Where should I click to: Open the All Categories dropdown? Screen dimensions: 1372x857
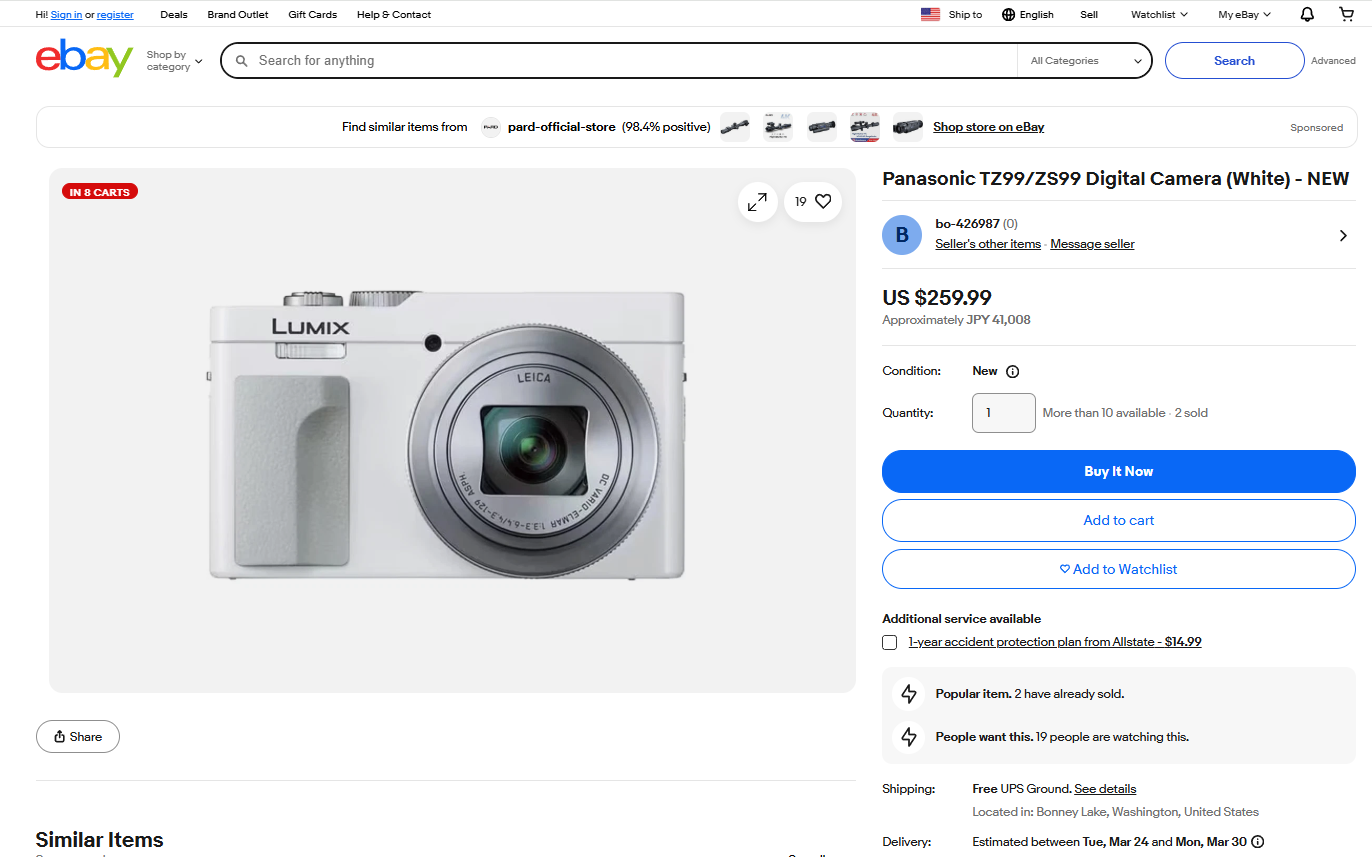tap(1084, 60)
